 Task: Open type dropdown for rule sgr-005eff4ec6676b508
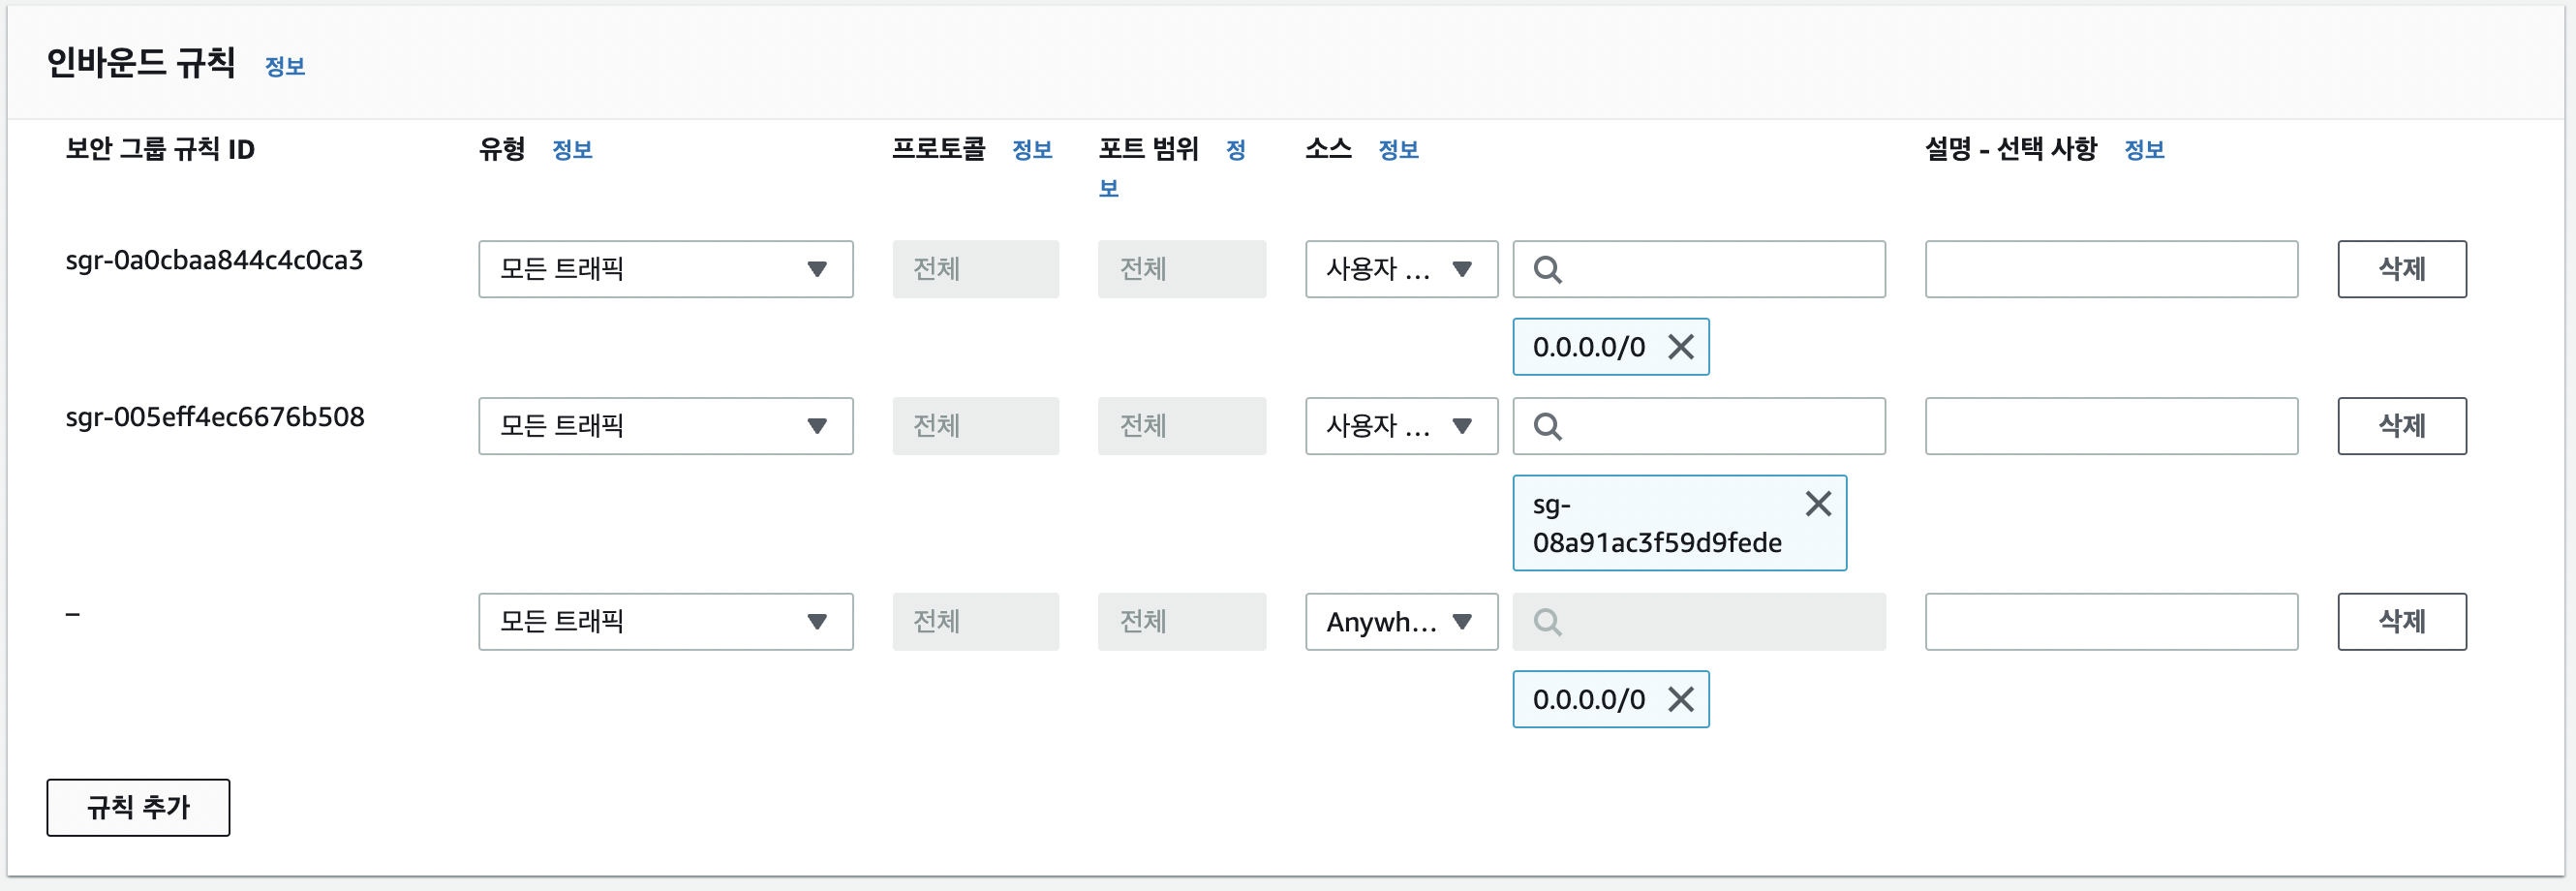(666, 426)
